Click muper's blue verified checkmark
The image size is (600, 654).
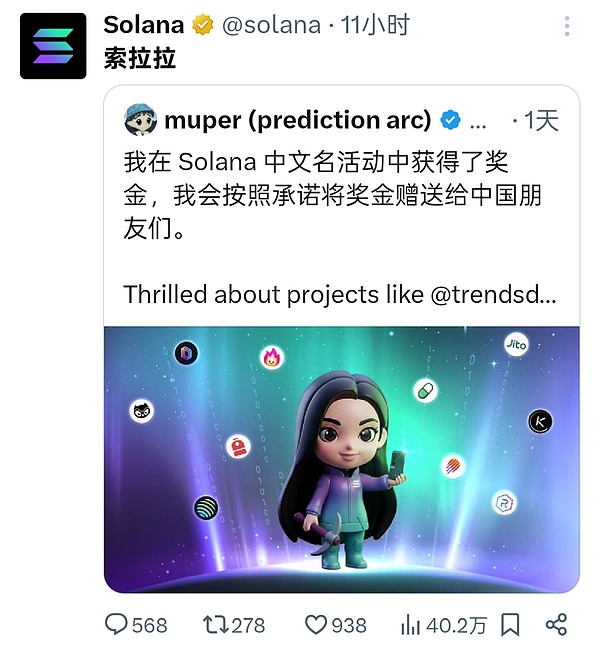tap(450, 121)
